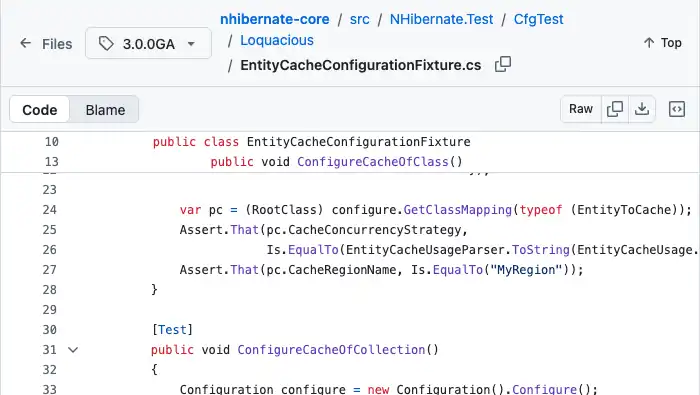Open the Loquacious breadcrumb link

click(277, 40)
